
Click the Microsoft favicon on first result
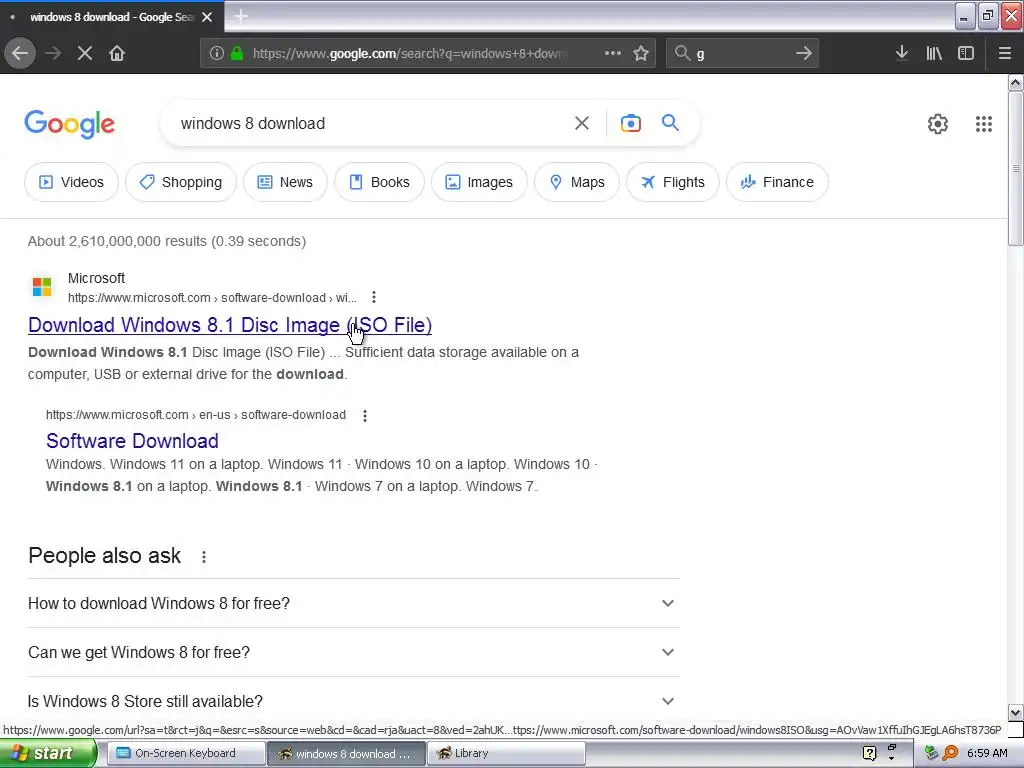(42, 286)
